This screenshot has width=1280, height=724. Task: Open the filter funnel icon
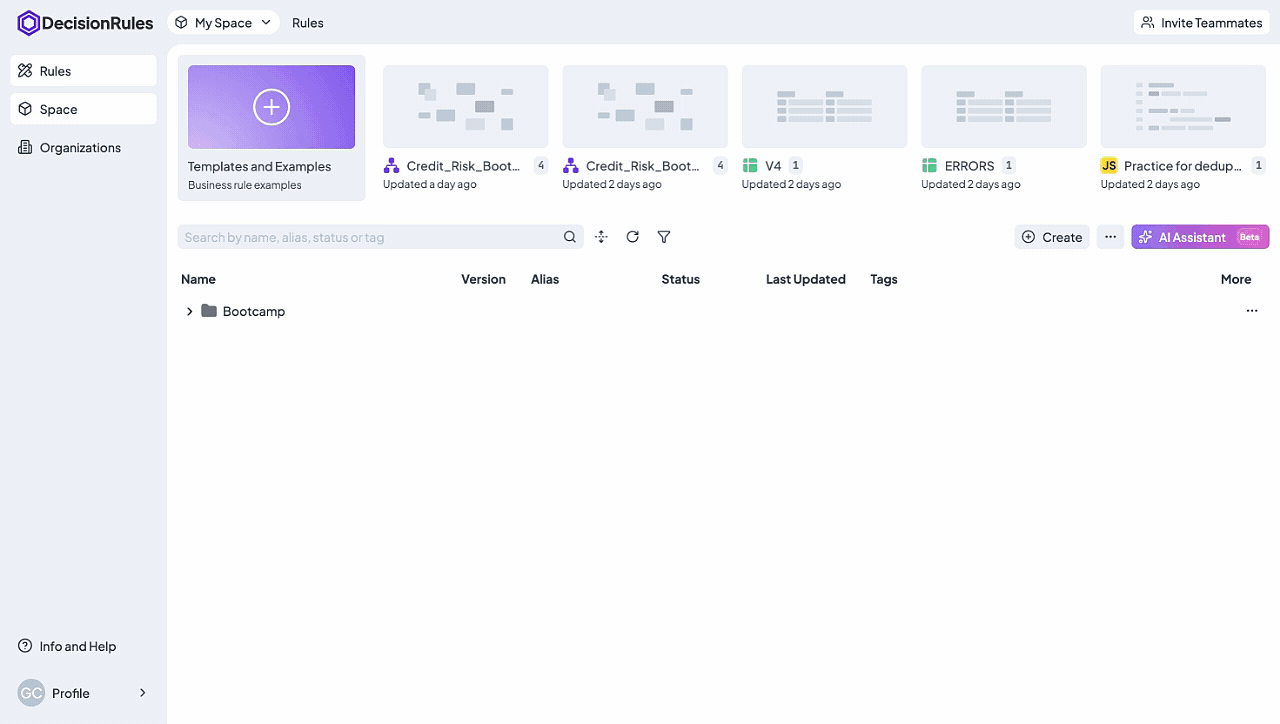pos(664,237)
